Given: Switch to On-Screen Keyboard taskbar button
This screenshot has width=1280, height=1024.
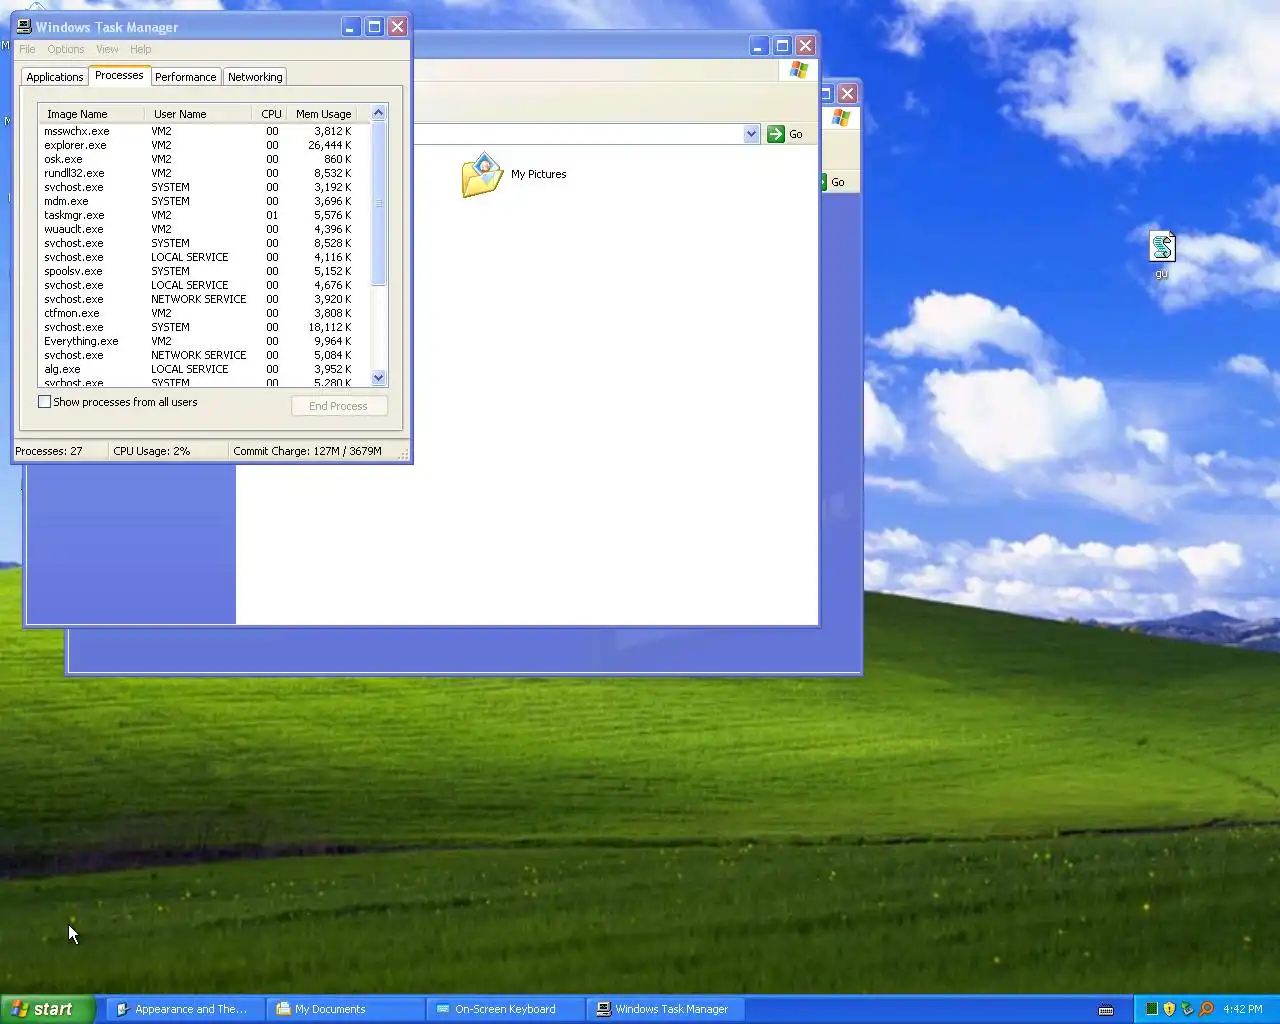Looking at the screenshot, I should (505, 1009).
